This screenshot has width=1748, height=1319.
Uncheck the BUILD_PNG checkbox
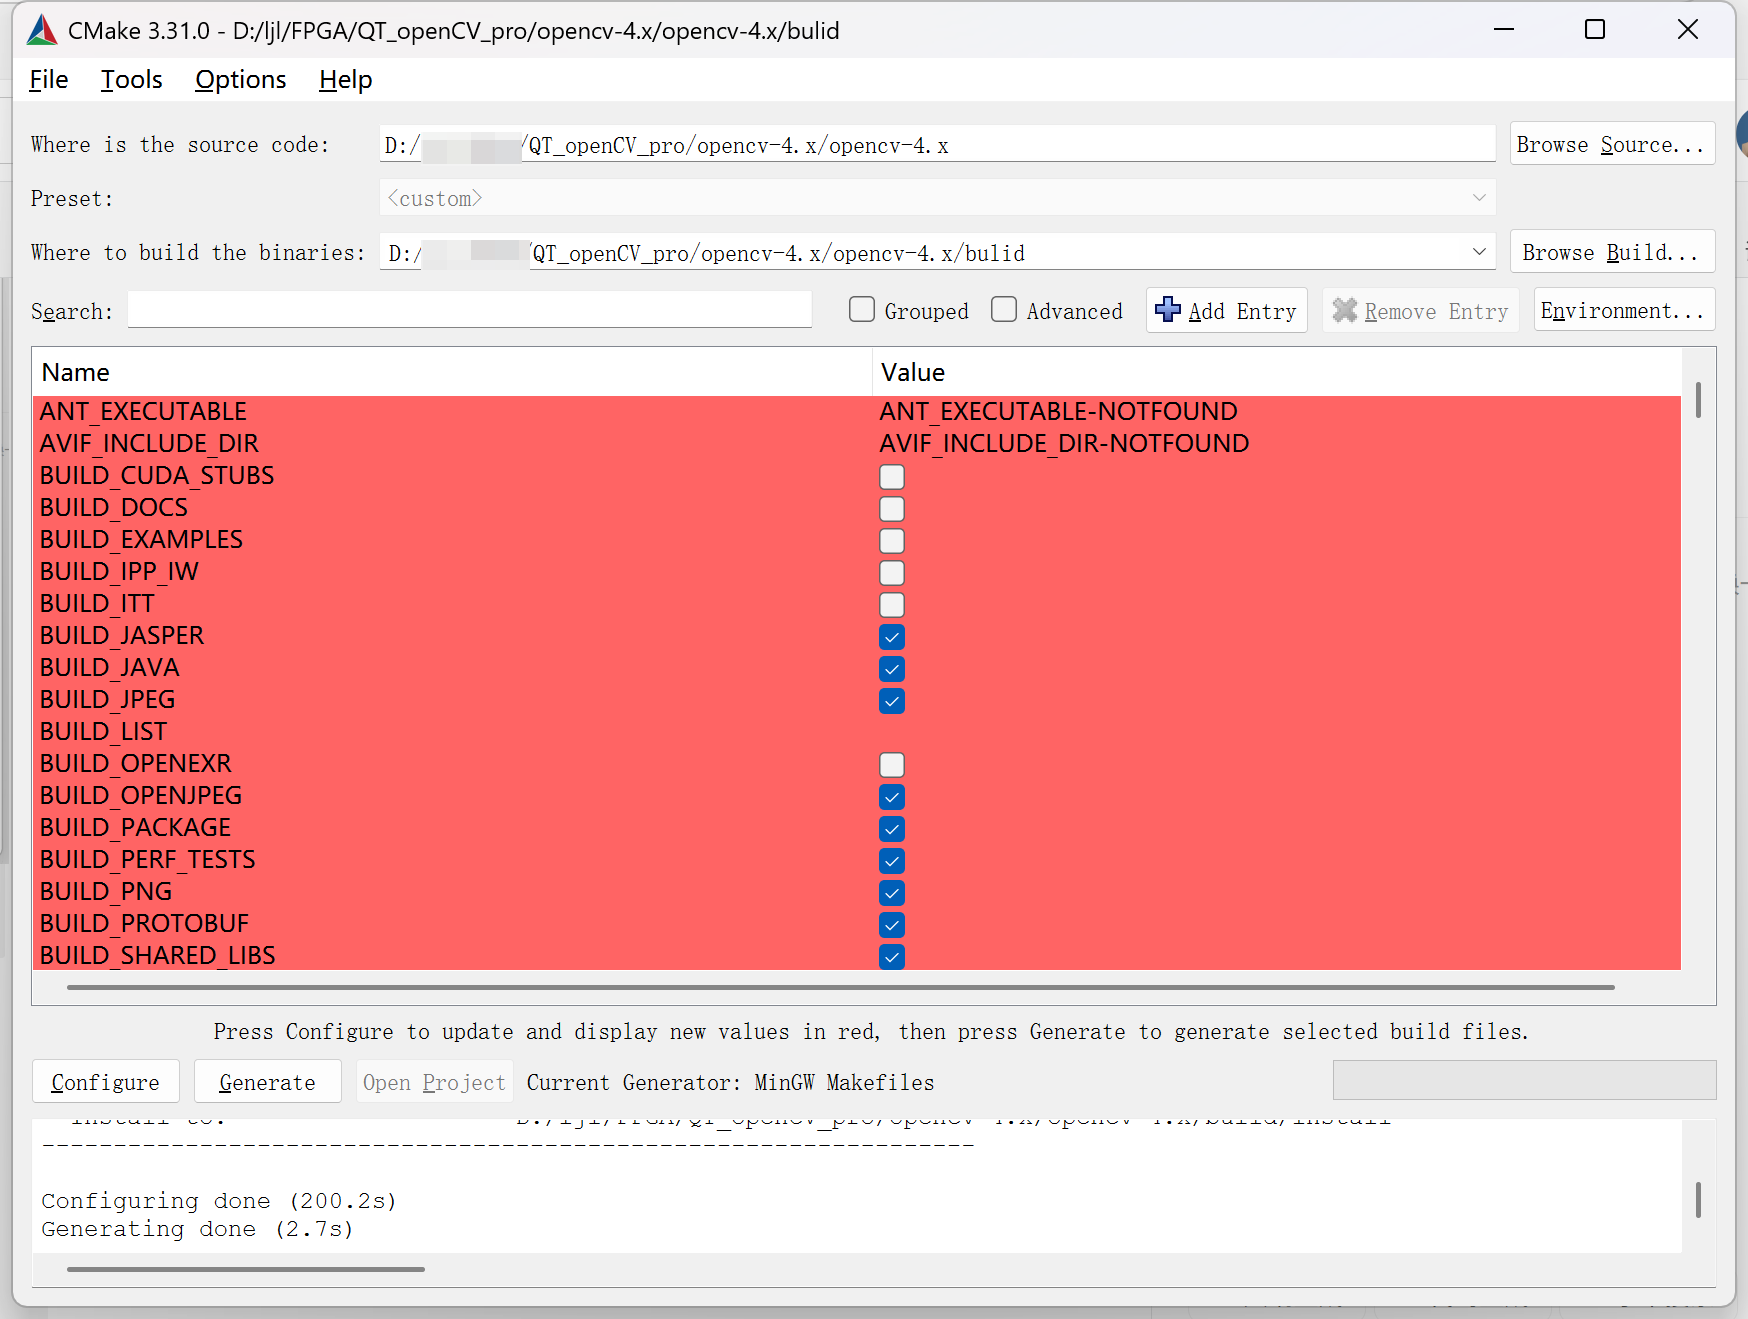892,893
